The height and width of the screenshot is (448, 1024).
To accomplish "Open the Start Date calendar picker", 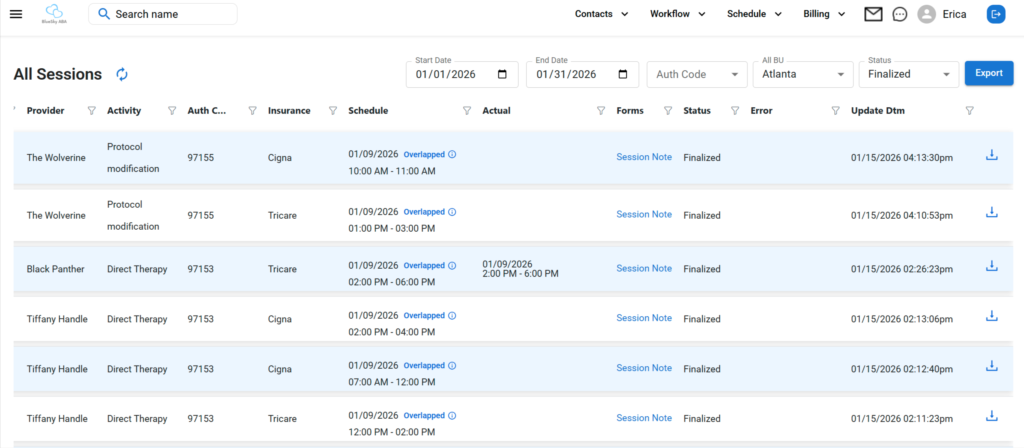I will 502,74.
